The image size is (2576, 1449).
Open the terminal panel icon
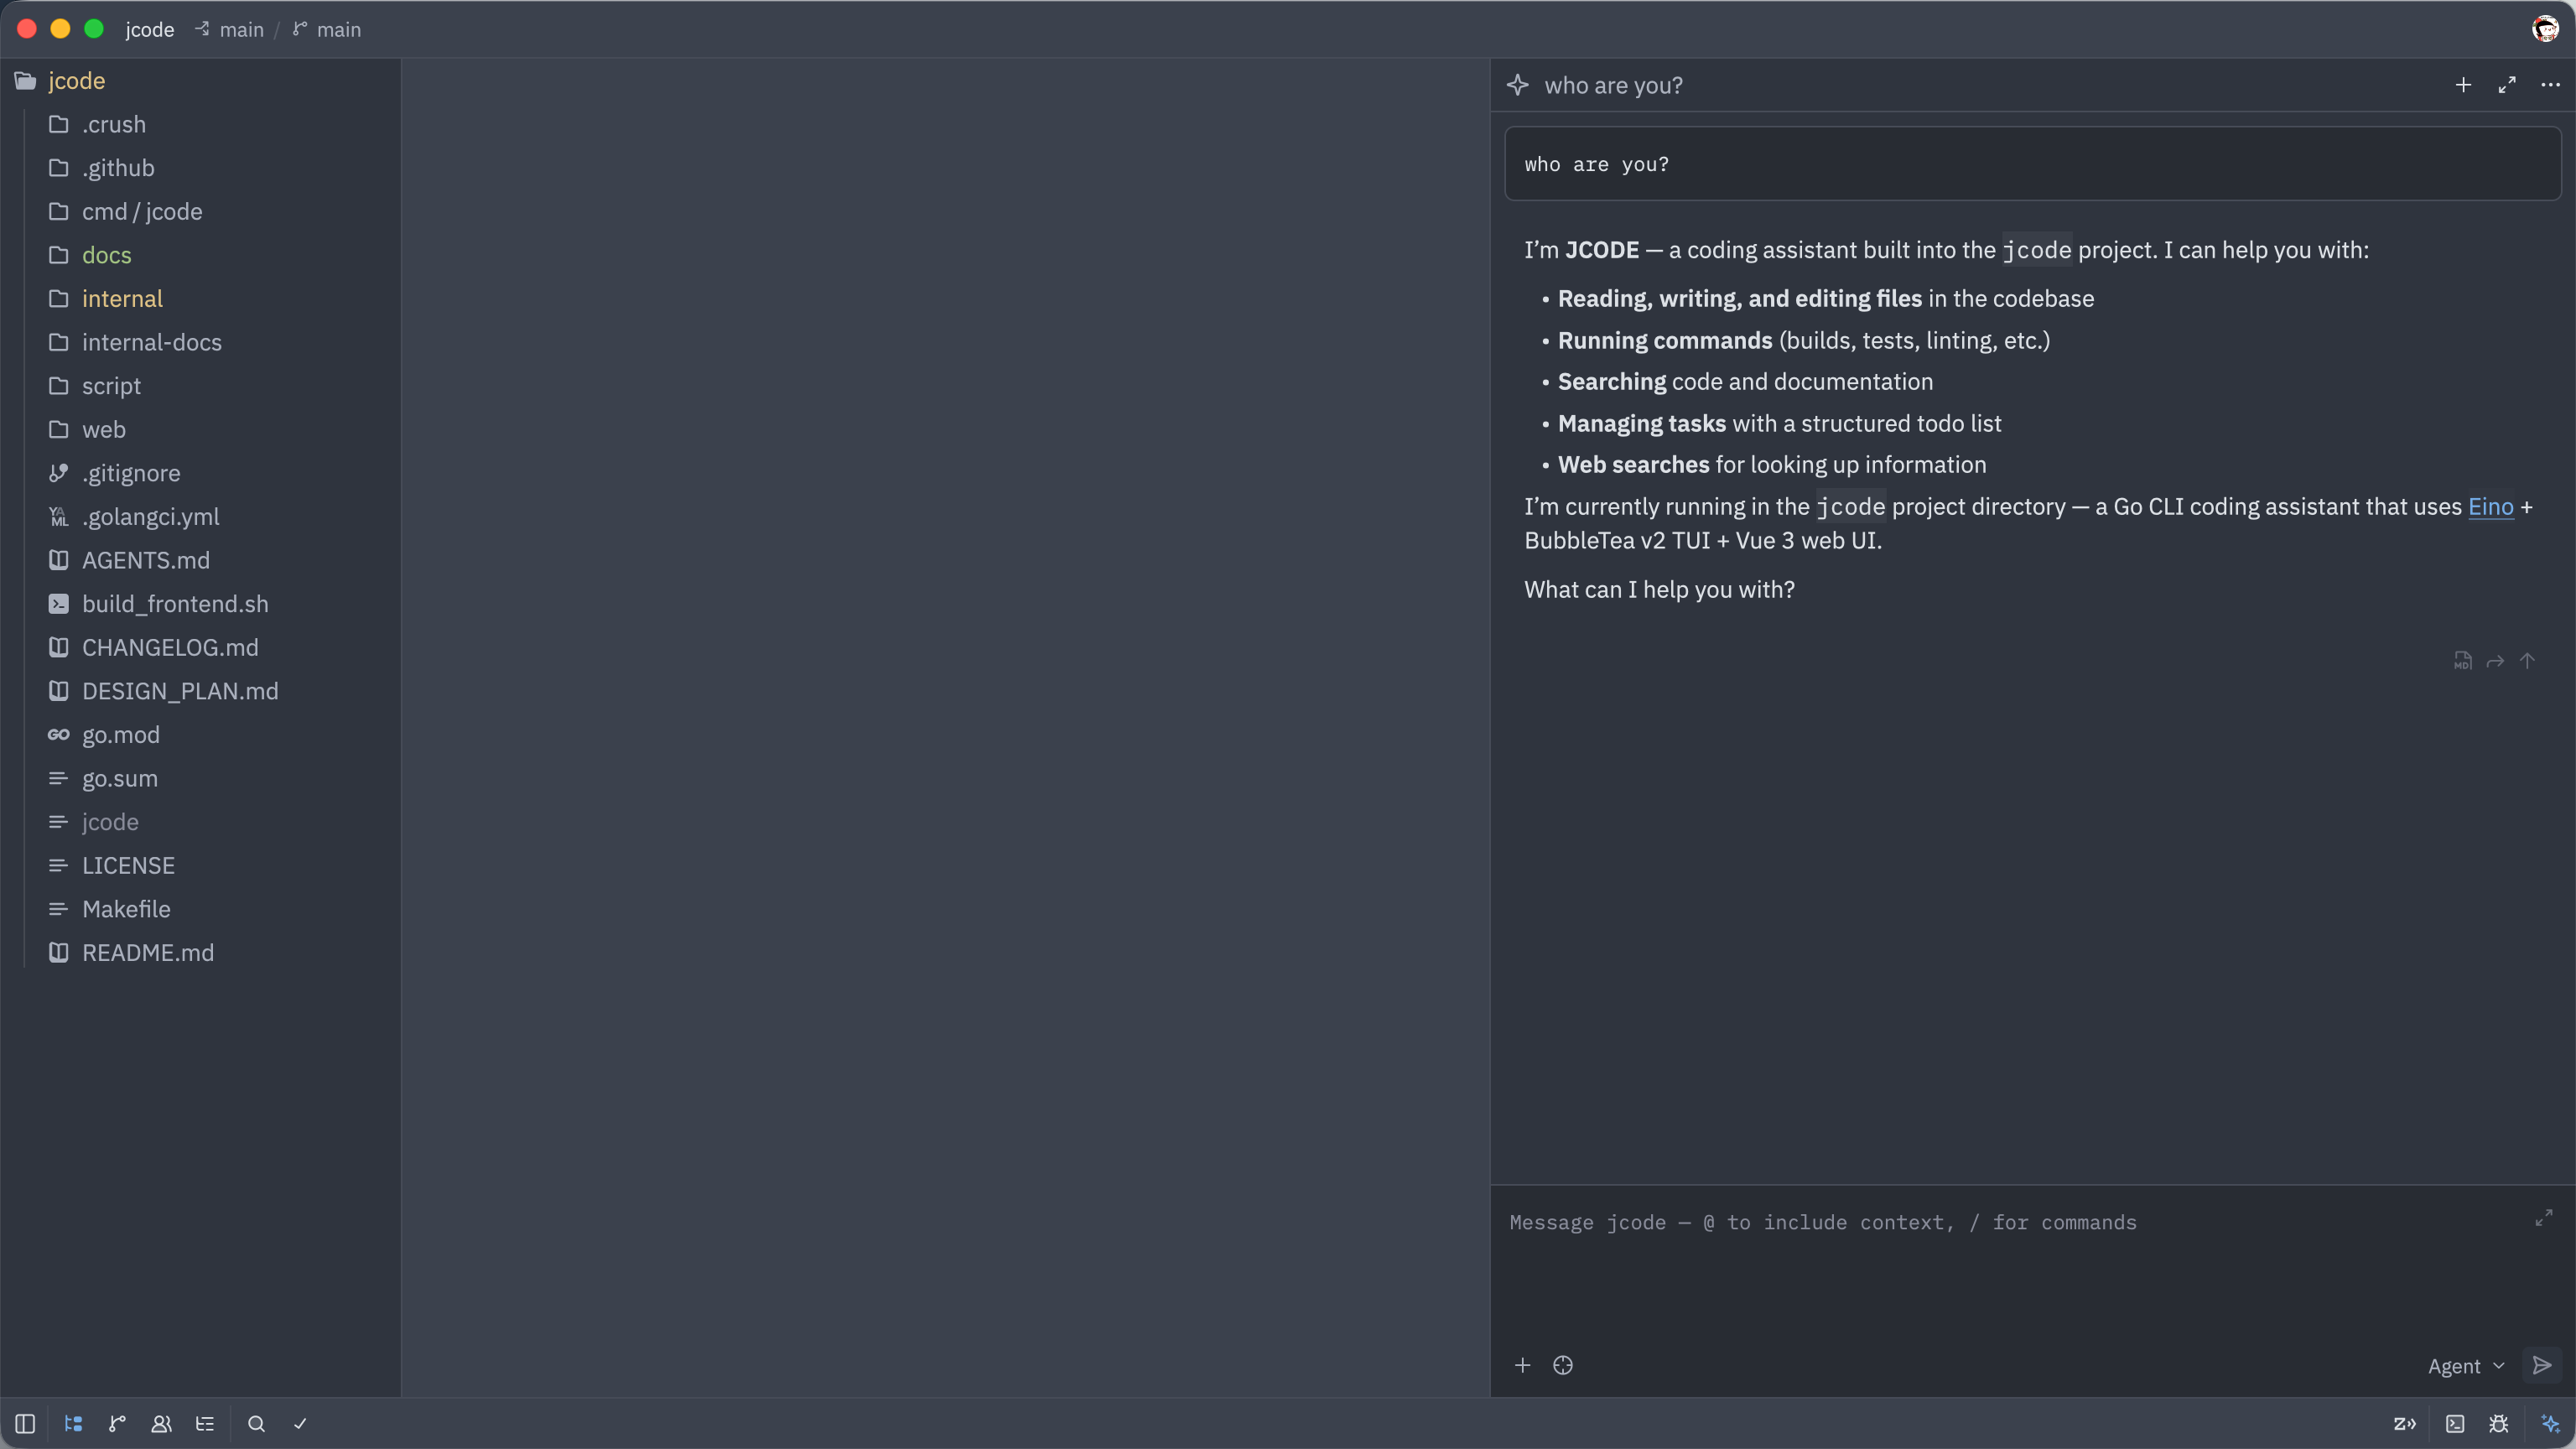click(2455, 1423)
